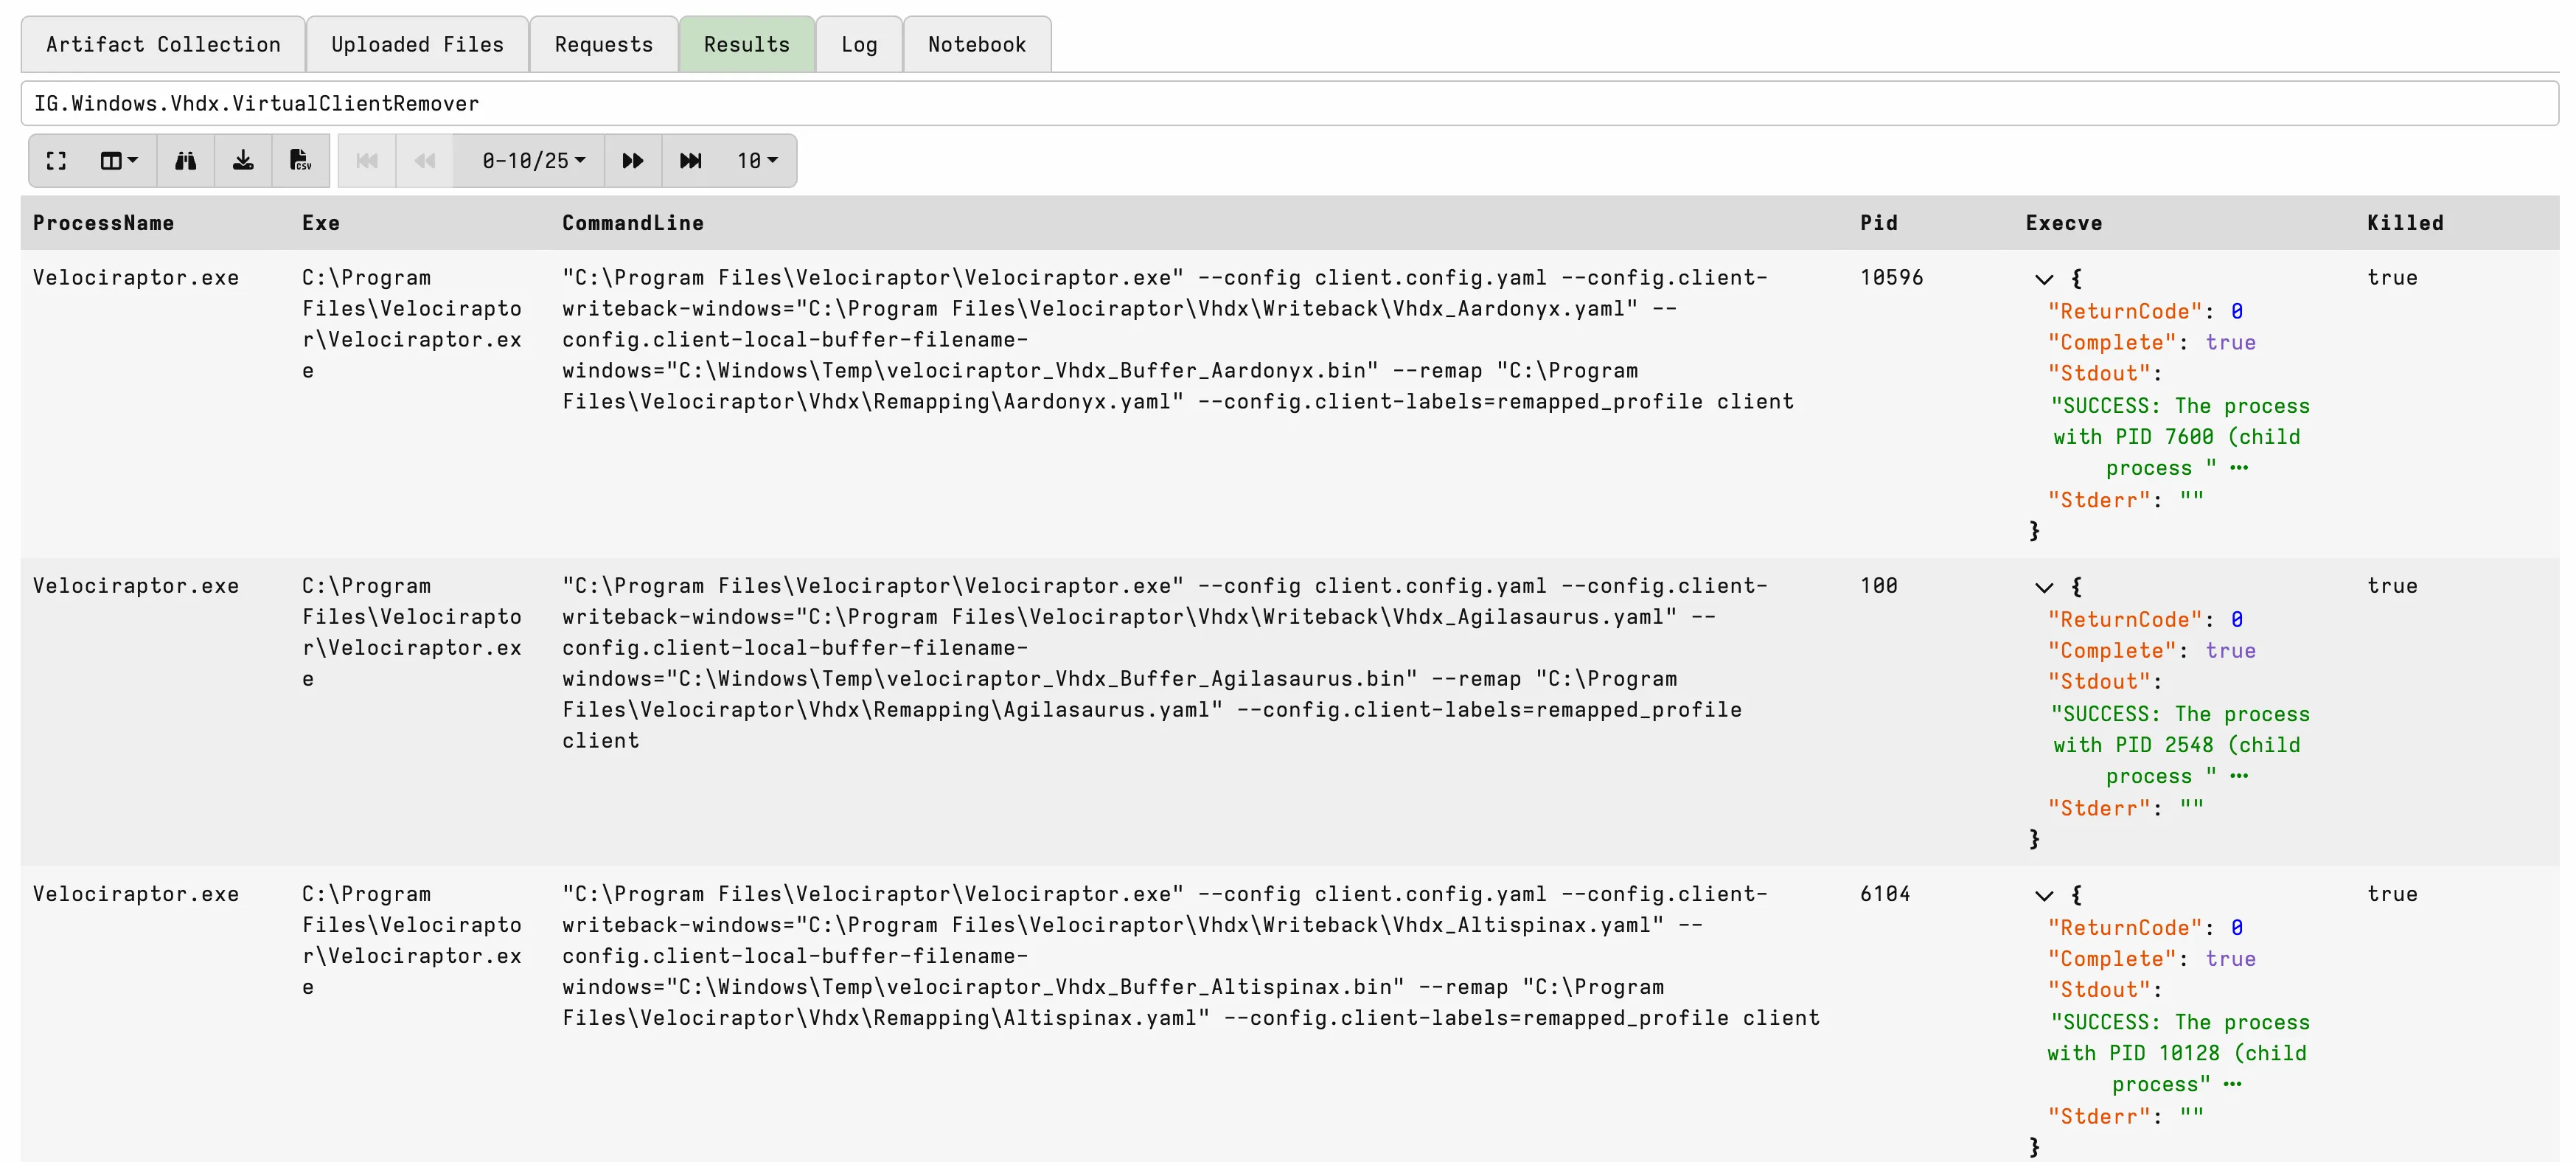Screen dimensions: 2576x1162
Task: Select the Notebook tab
Action: coord(976,45)
